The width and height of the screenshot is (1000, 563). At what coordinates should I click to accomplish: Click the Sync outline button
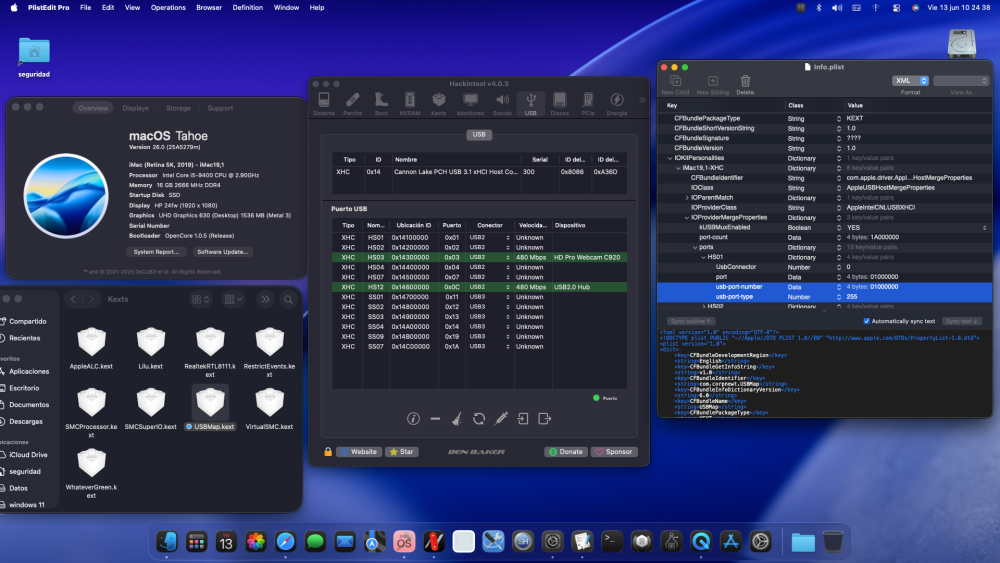tap(691, 321)
